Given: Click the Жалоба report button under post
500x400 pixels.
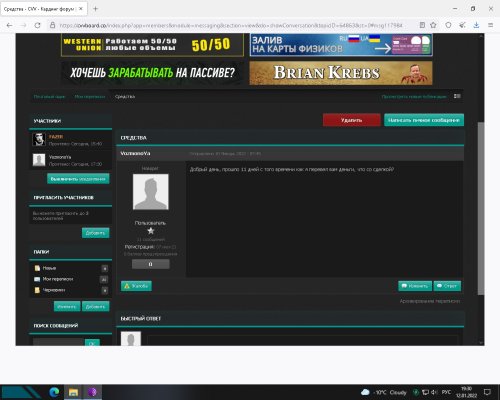Looking at the screenshot, I should [x=136, y=286].
